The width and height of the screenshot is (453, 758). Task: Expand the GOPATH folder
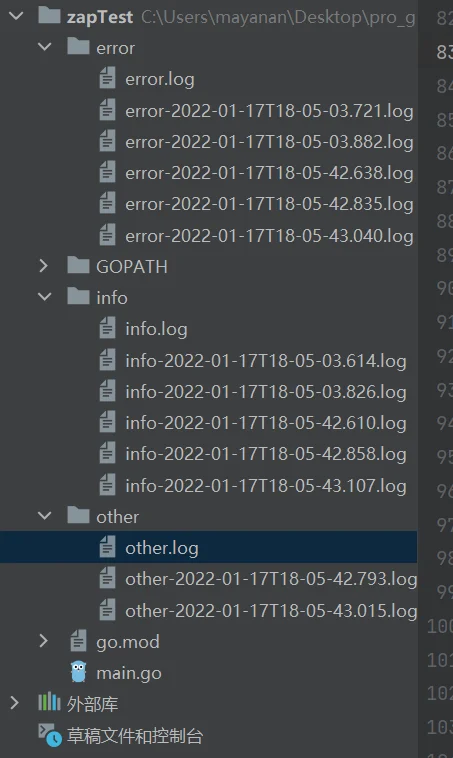[x=44, y=265]
